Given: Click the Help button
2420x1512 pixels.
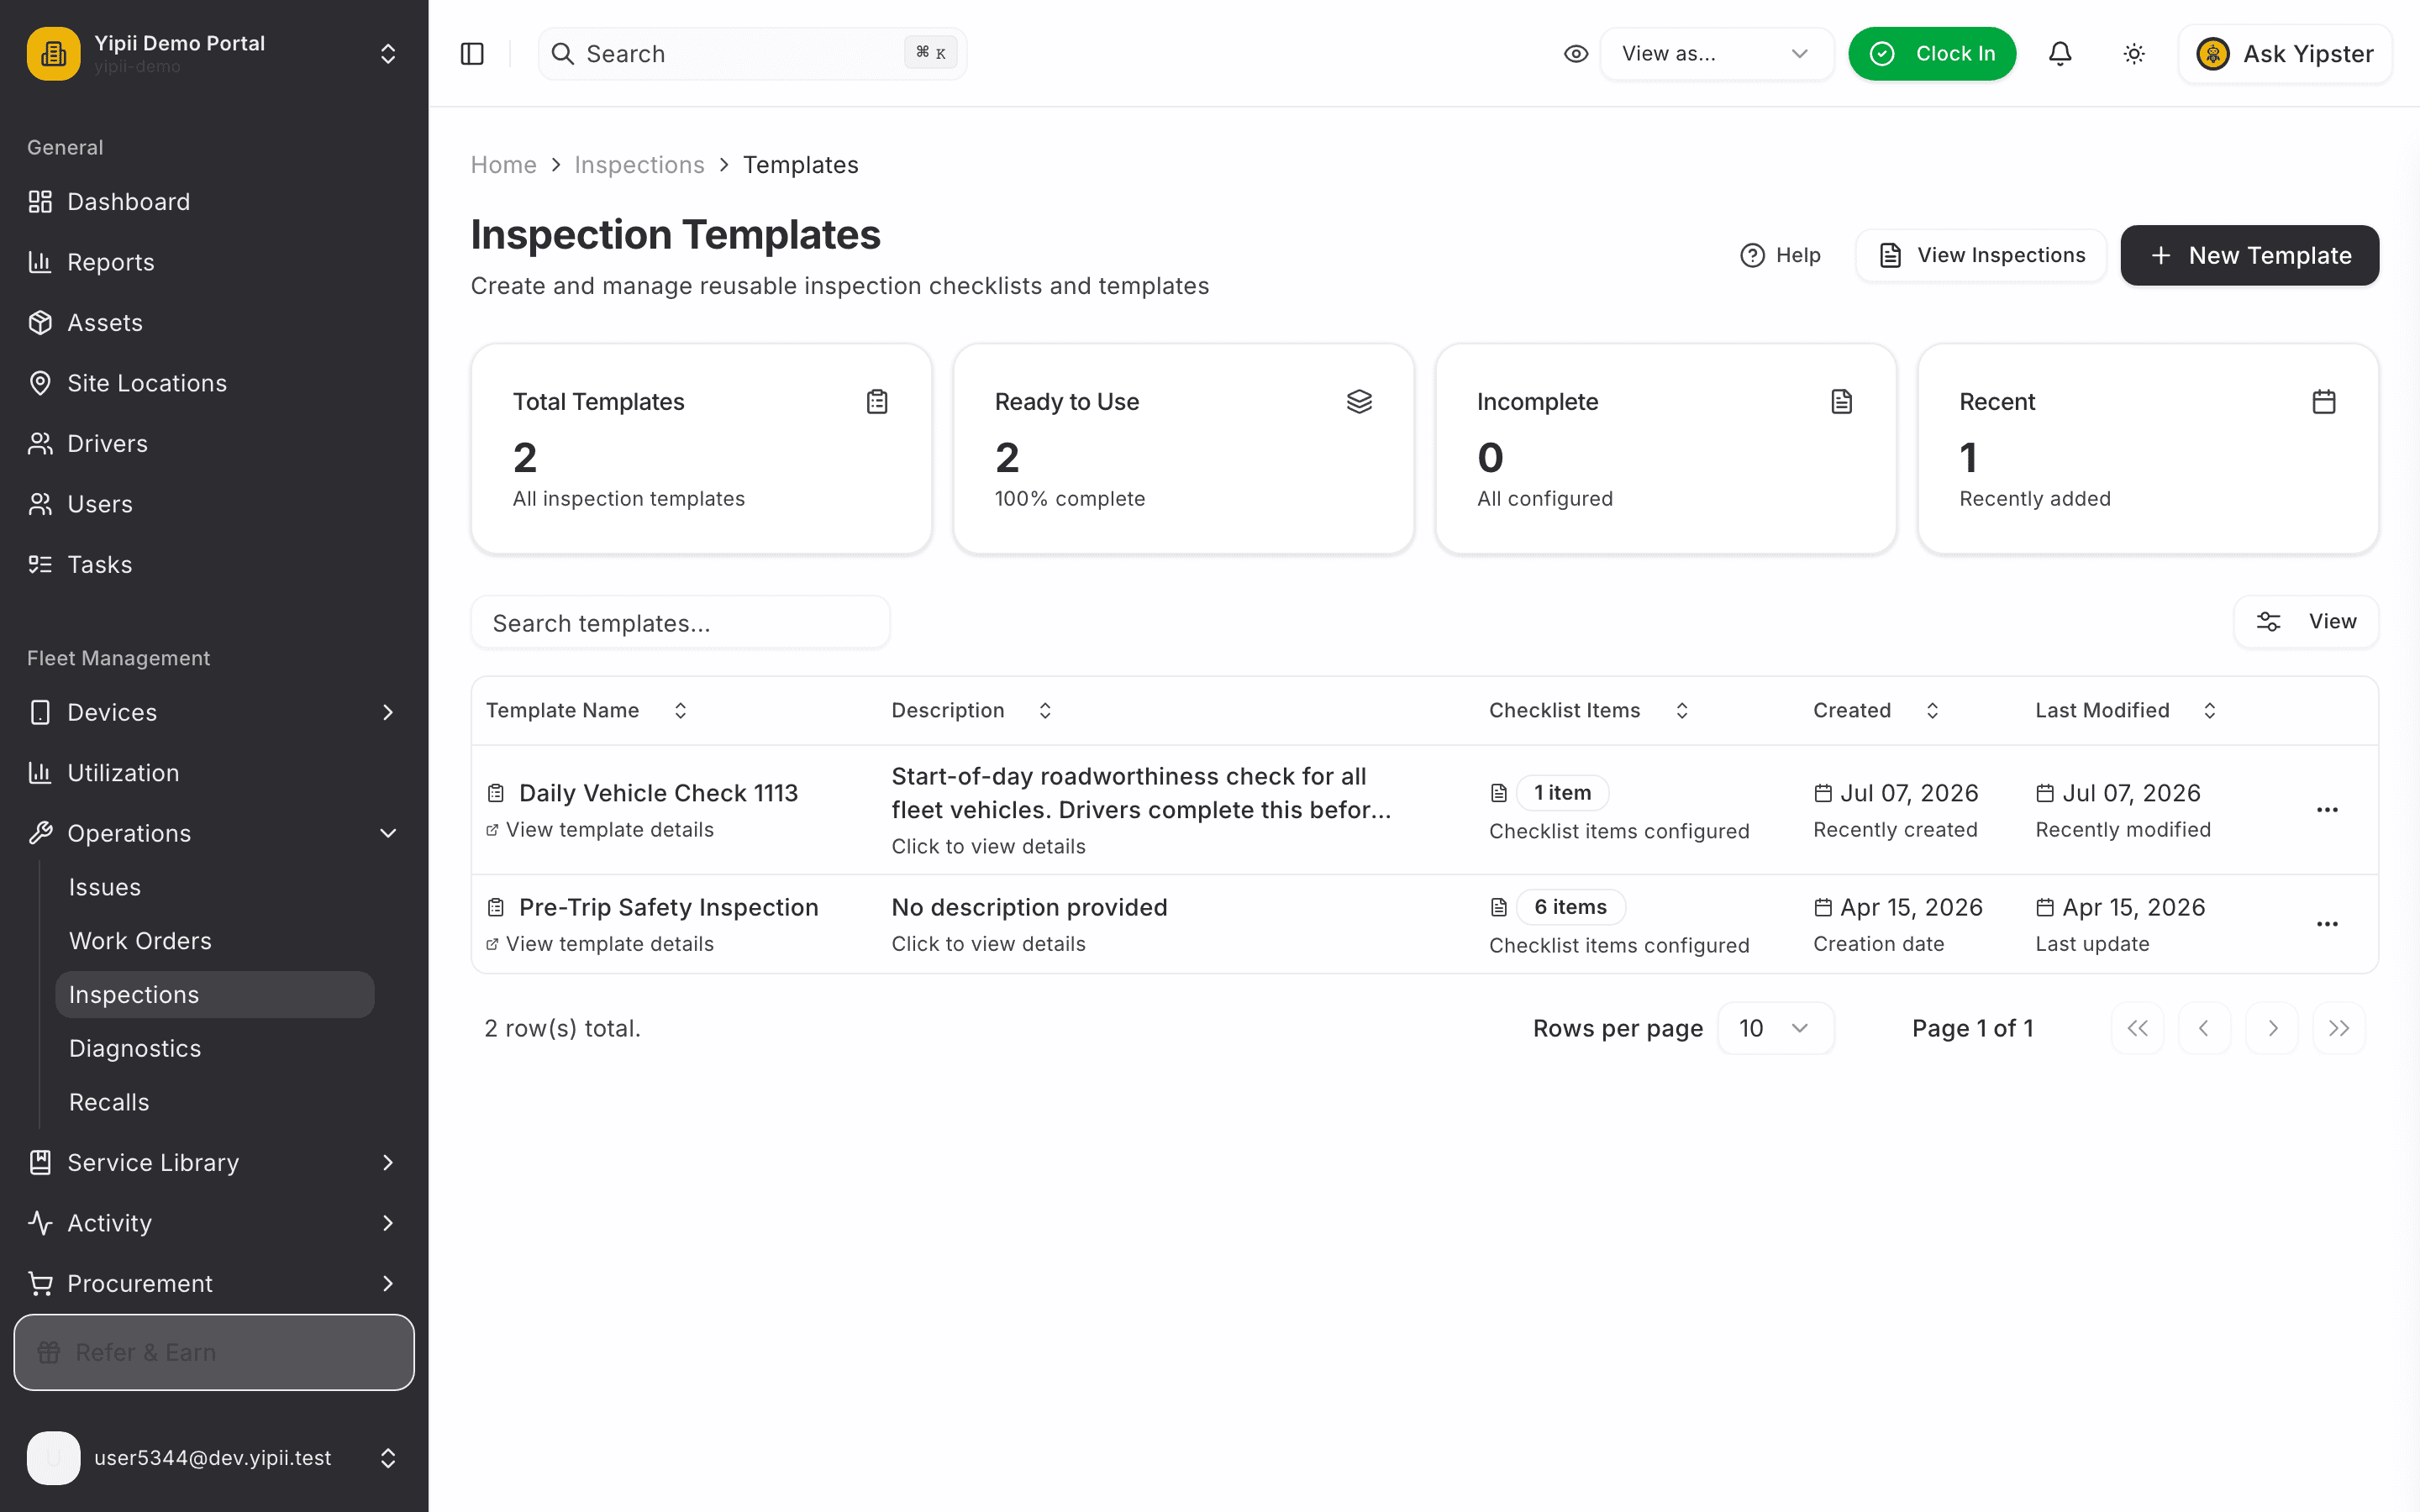Looking at the screenshot, I should tap(1780, 255).
